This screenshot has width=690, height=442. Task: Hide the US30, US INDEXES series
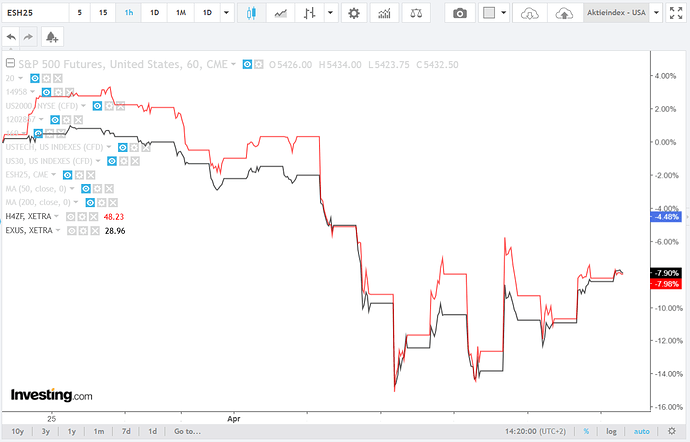[x=112, y=161]
